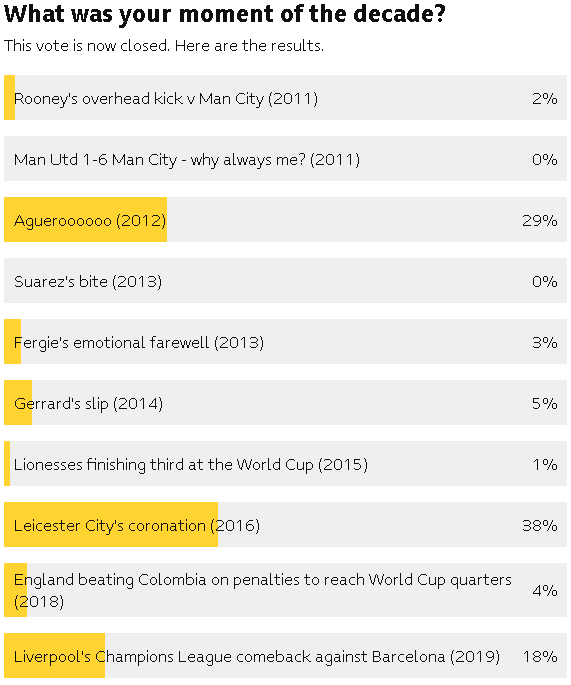Select the Gerrard's slip (2014) row
Image resolution: width=571 pixels, height=685 pixels.
tap(285, 402)
